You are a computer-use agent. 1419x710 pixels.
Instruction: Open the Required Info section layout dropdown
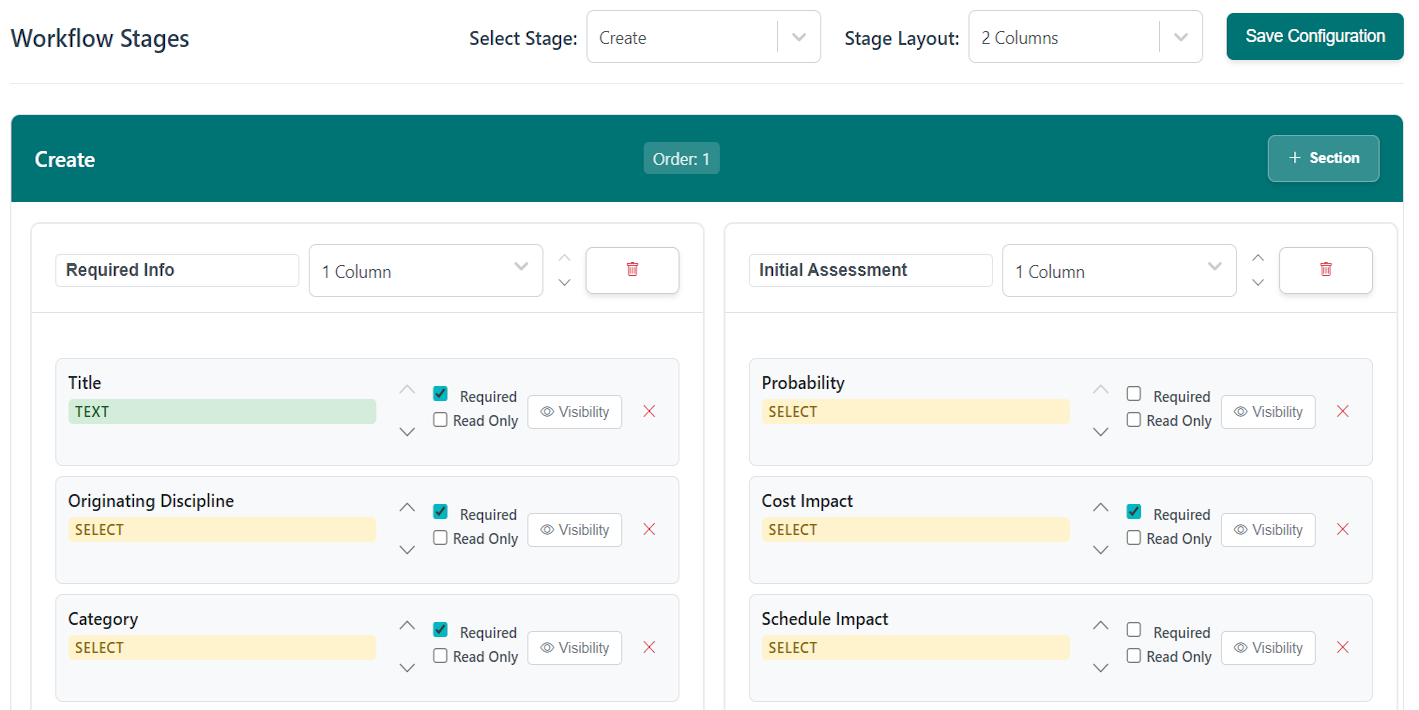click(425, 270)
